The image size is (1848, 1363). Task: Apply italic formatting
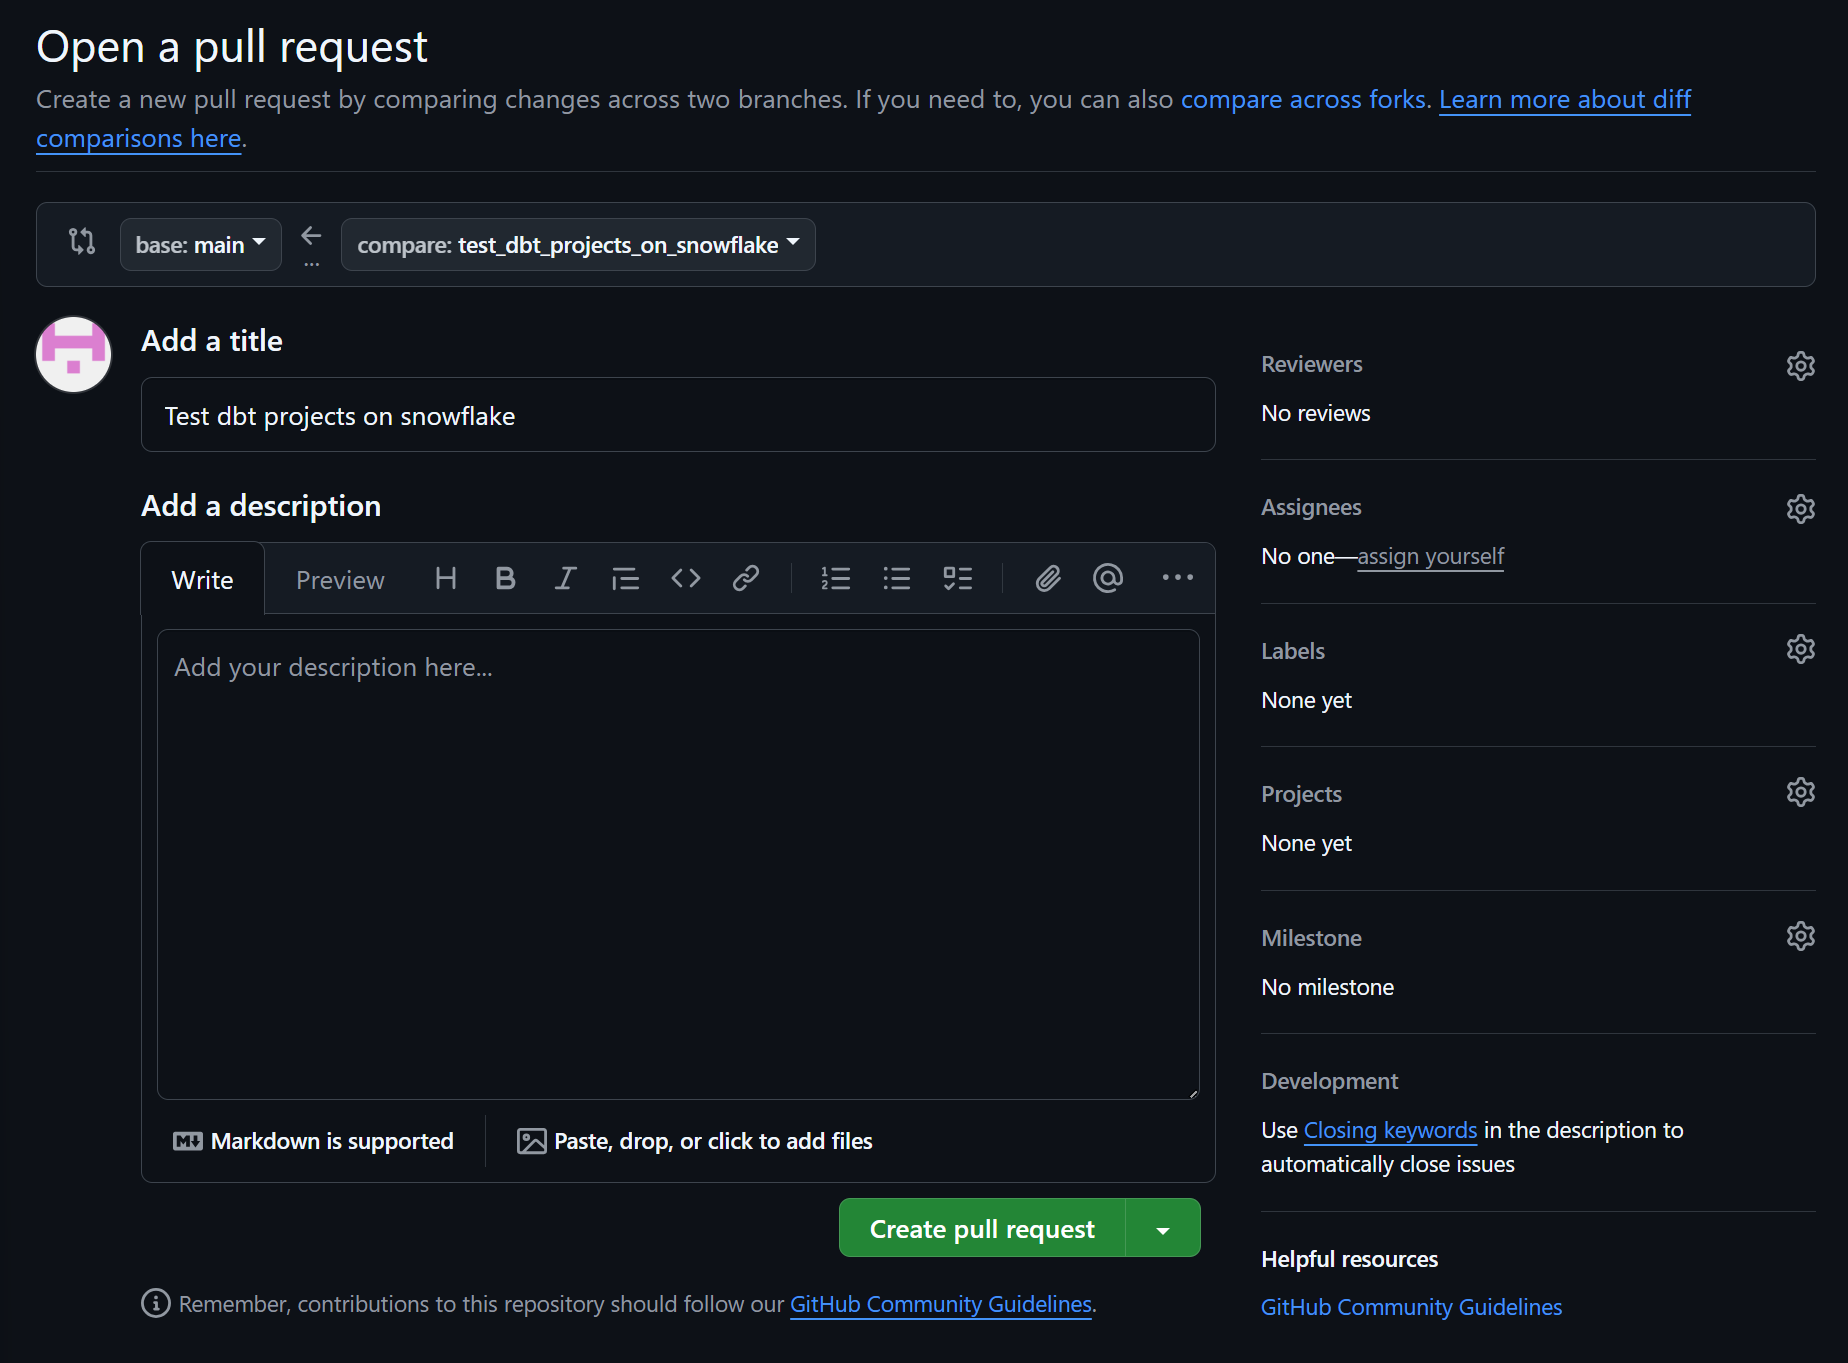click(565, 578)
